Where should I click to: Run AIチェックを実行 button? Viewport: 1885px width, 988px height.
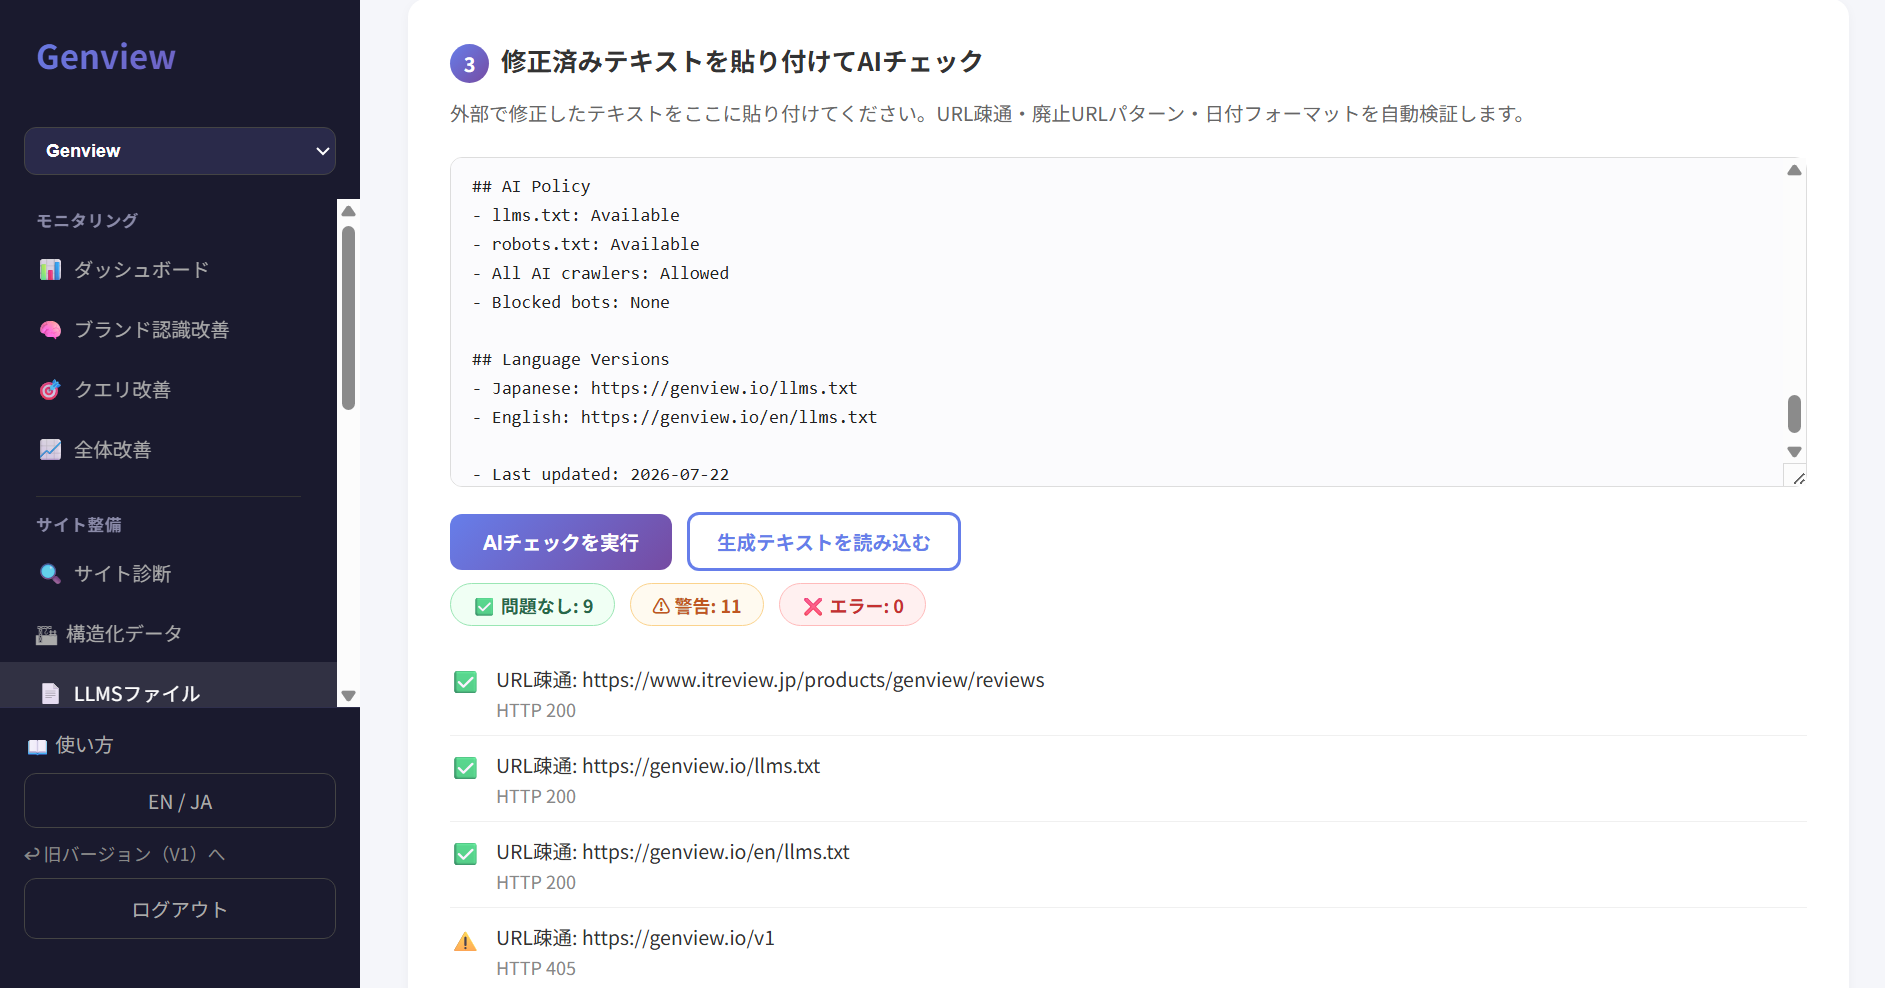coord(561,542)
